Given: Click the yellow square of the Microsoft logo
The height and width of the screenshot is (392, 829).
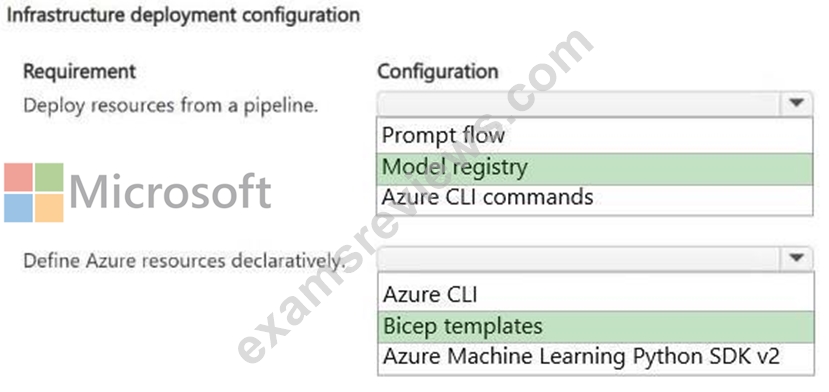Looking at the screenshot, I should pyautogui.click(x=49, y=208).
